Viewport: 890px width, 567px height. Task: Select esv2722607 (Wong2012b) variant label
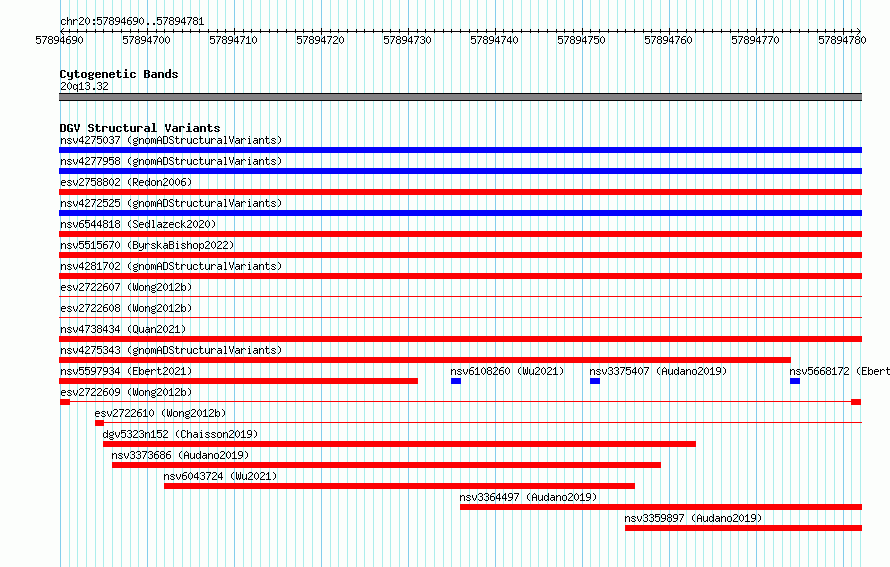(126, 287)
